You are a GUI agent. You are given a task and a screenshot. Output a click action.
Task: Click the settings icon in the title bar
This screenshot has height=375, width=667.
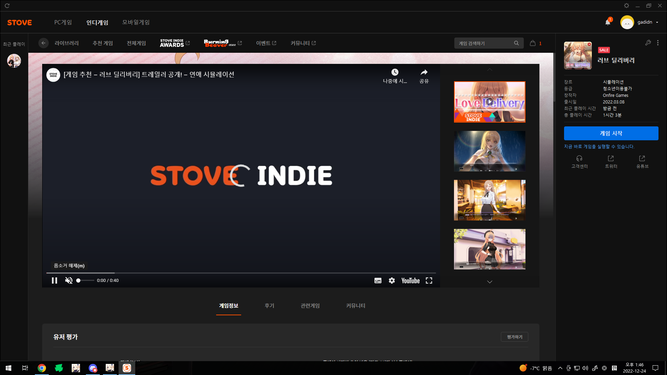(x=626, y=6)
